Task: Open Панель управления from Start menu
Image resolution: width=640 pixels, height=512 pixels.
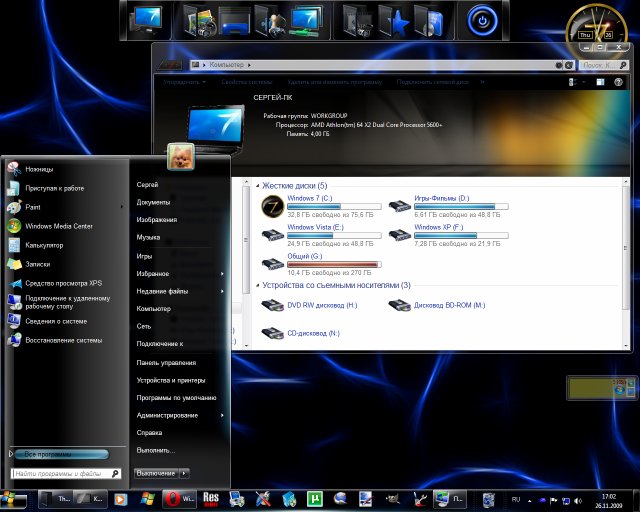Action: [166, 363]
